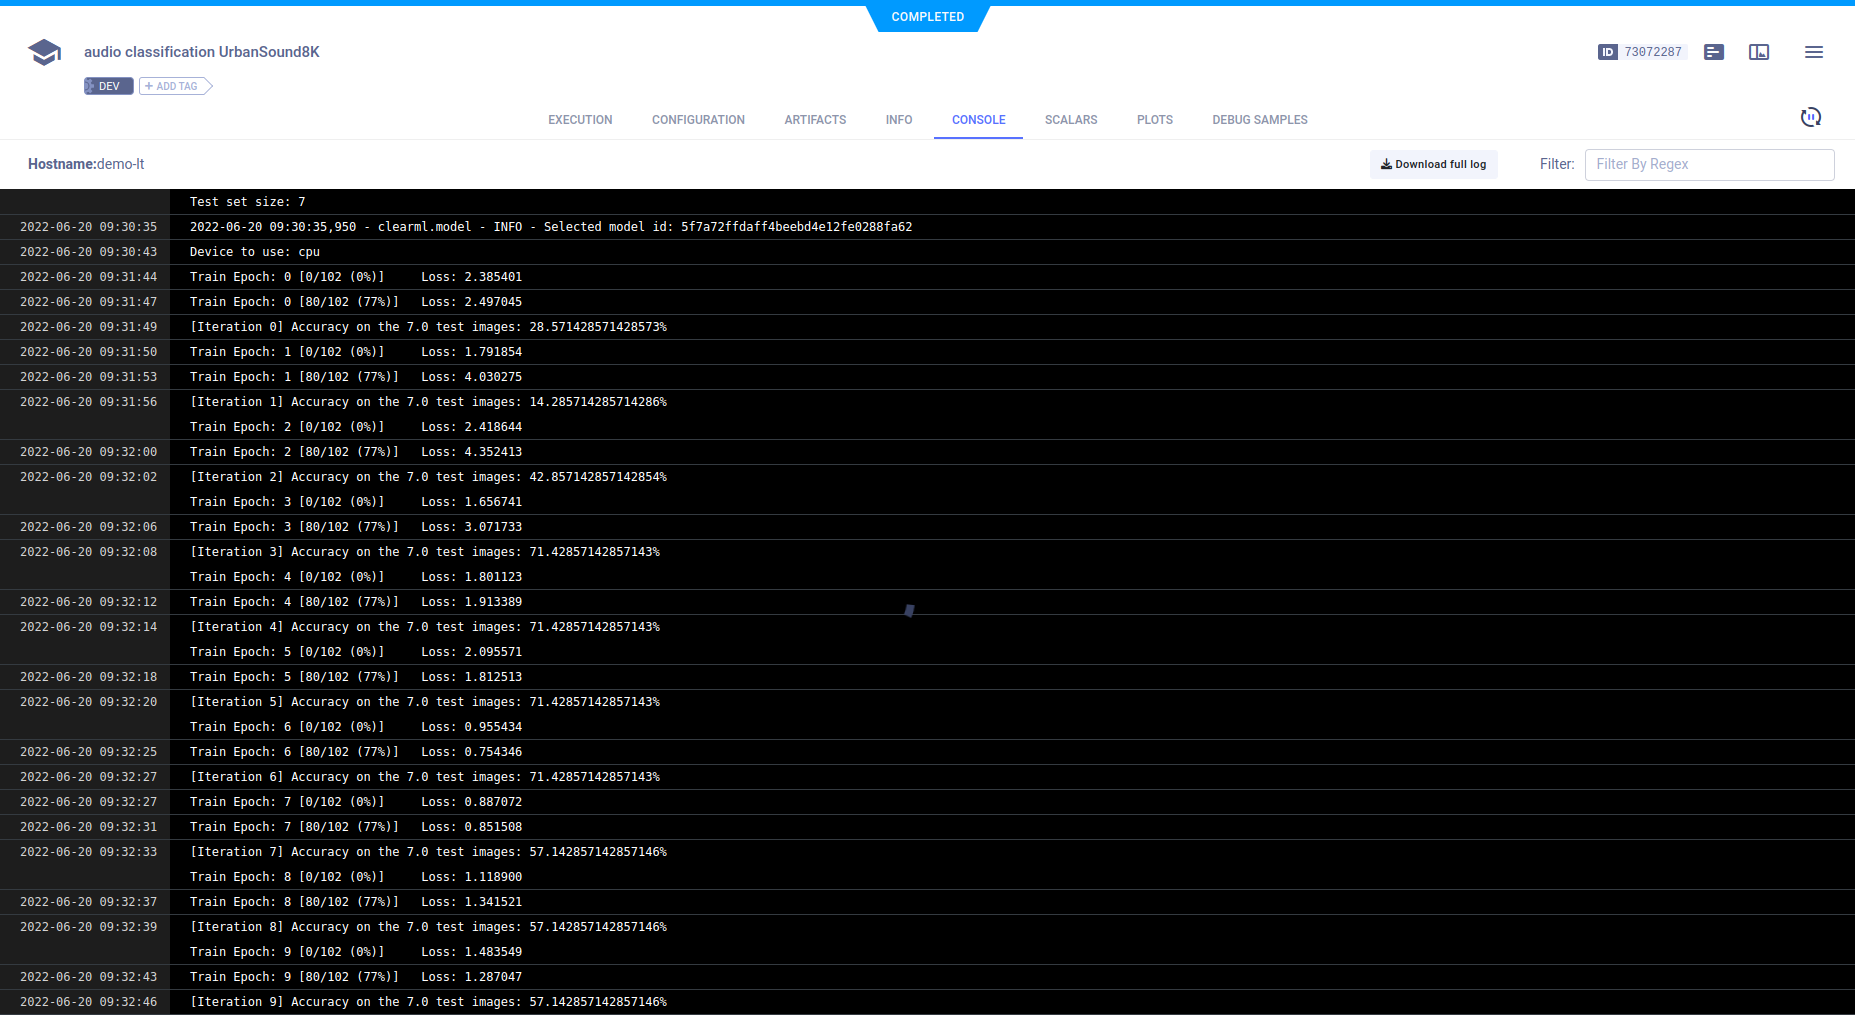The height and width of the screenshot is (1016, 1855).
Task: Open the SCALARS tab
Action: coord(1070,120)
